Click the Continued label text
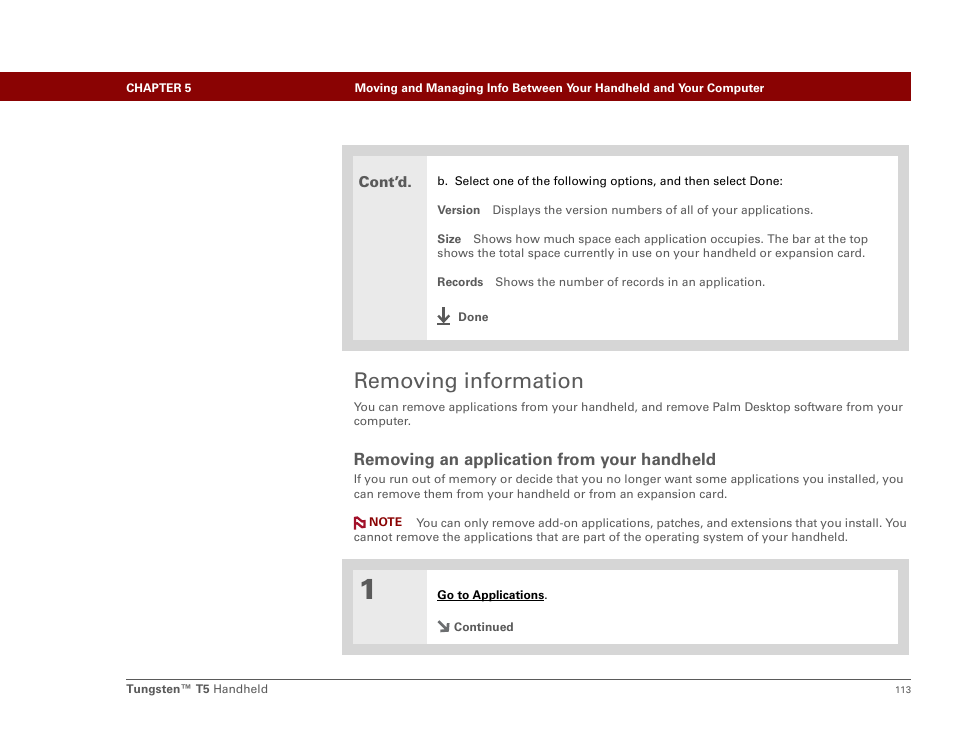 (x=484, y=627)
